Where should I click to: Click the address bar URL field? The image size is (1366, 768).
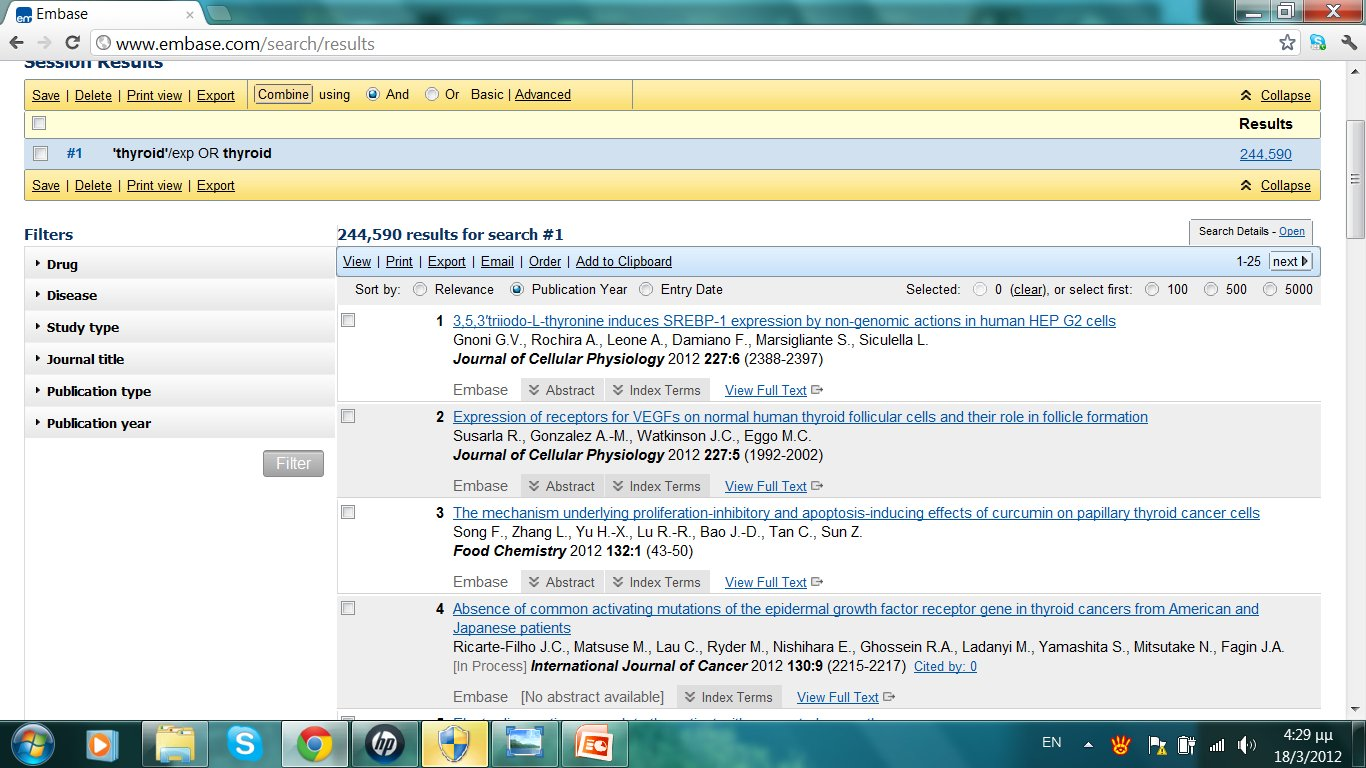(690, 43)
